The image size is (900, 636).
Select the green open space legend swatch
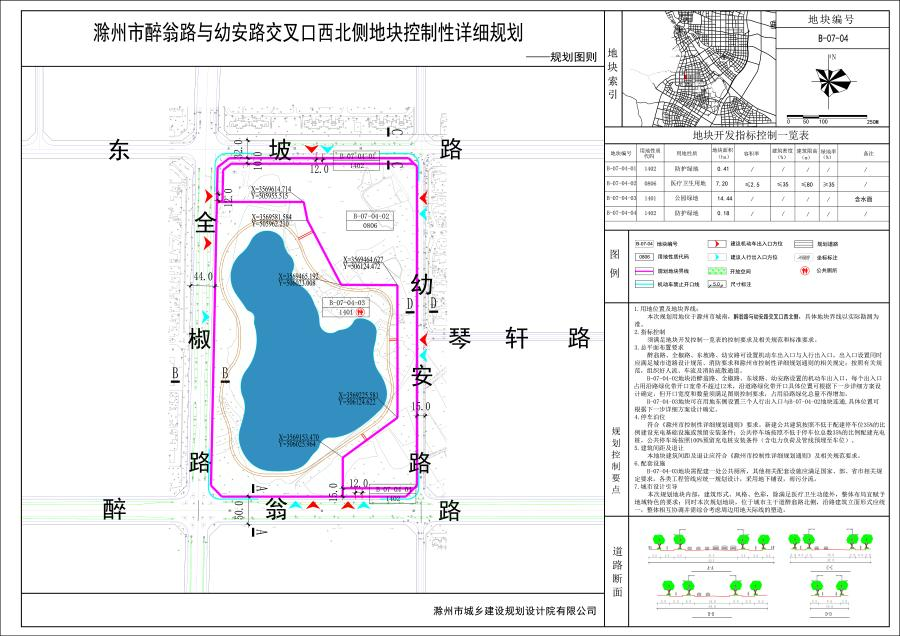pyautogui.click(x=716, y=271)
